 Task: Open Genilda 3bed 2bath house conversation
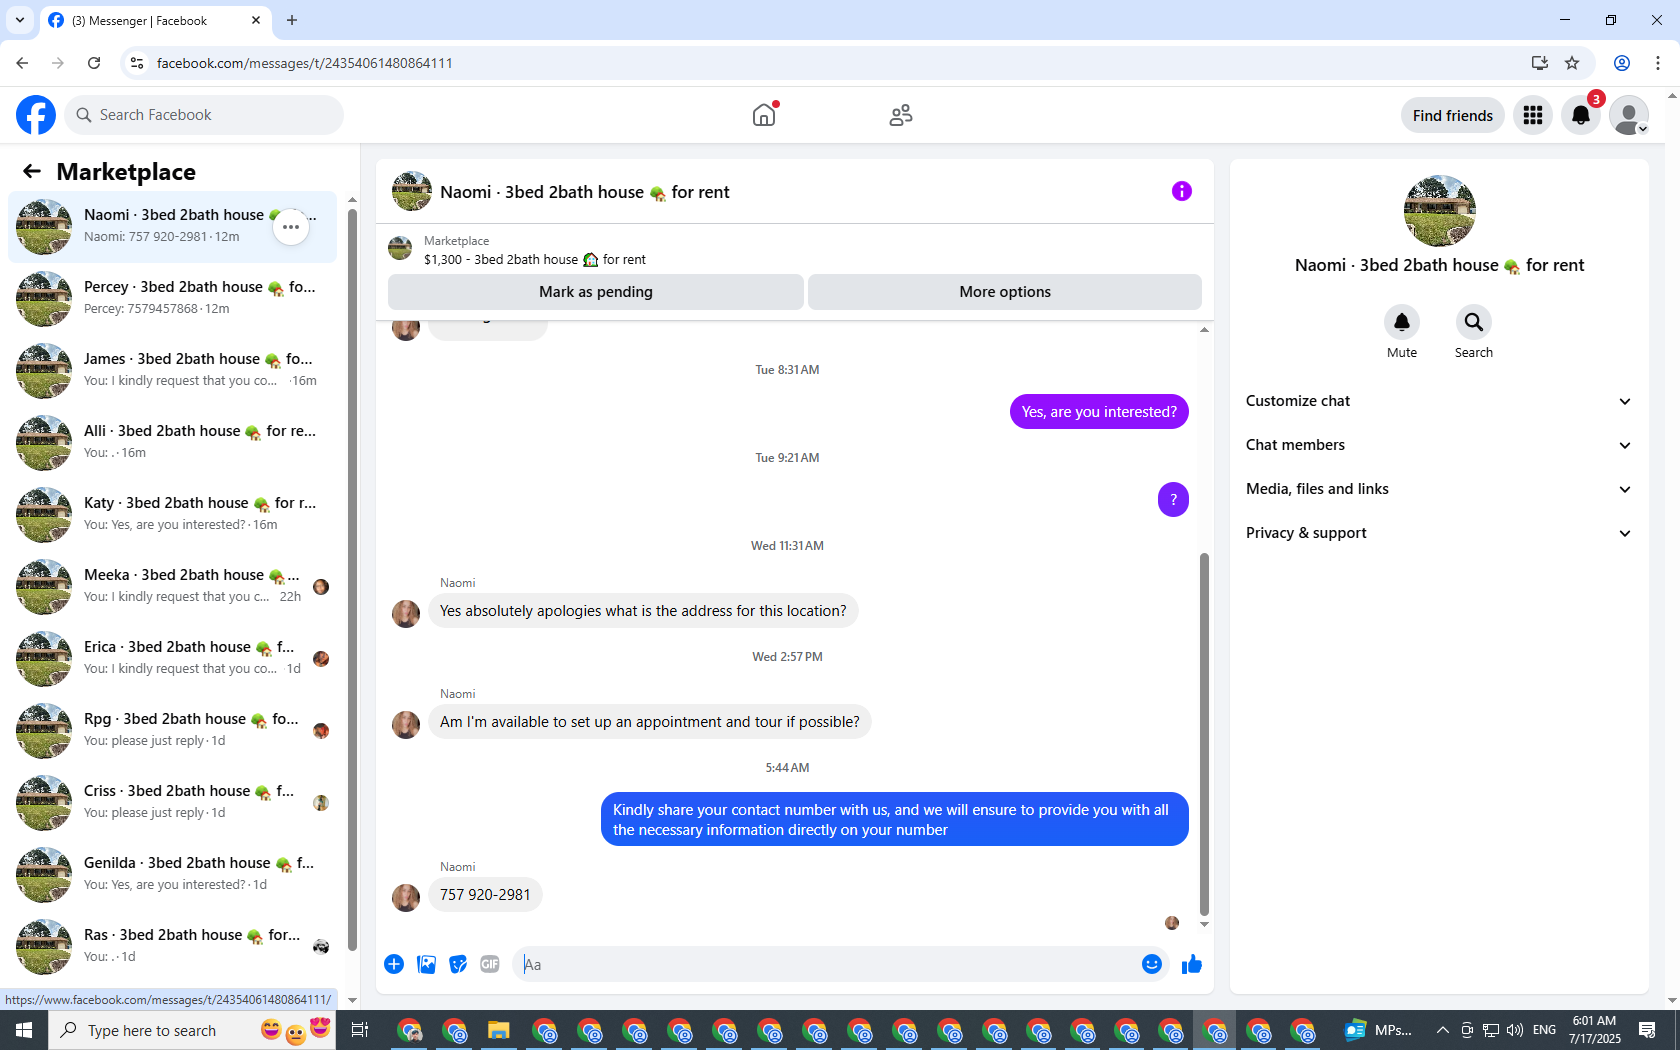(x=172, y=875)
